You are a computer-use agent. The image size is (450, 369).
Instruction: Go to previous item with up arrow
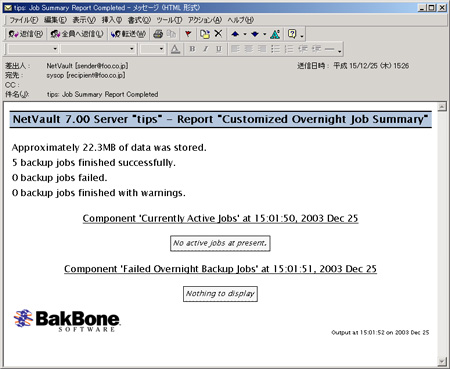pos(235,34)
